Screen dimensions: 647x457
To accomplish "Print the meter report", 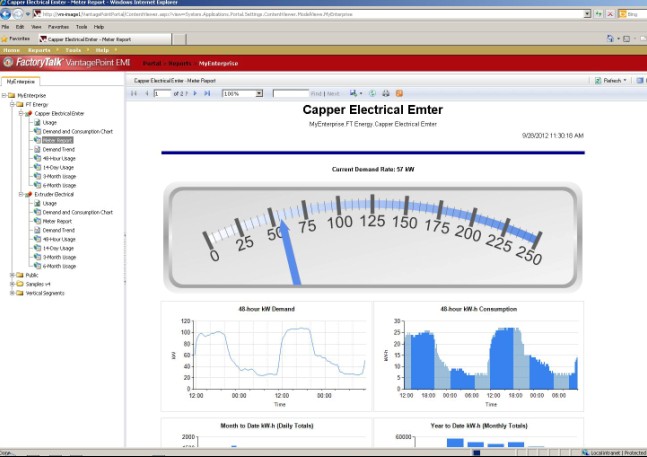I will (385, 93).
